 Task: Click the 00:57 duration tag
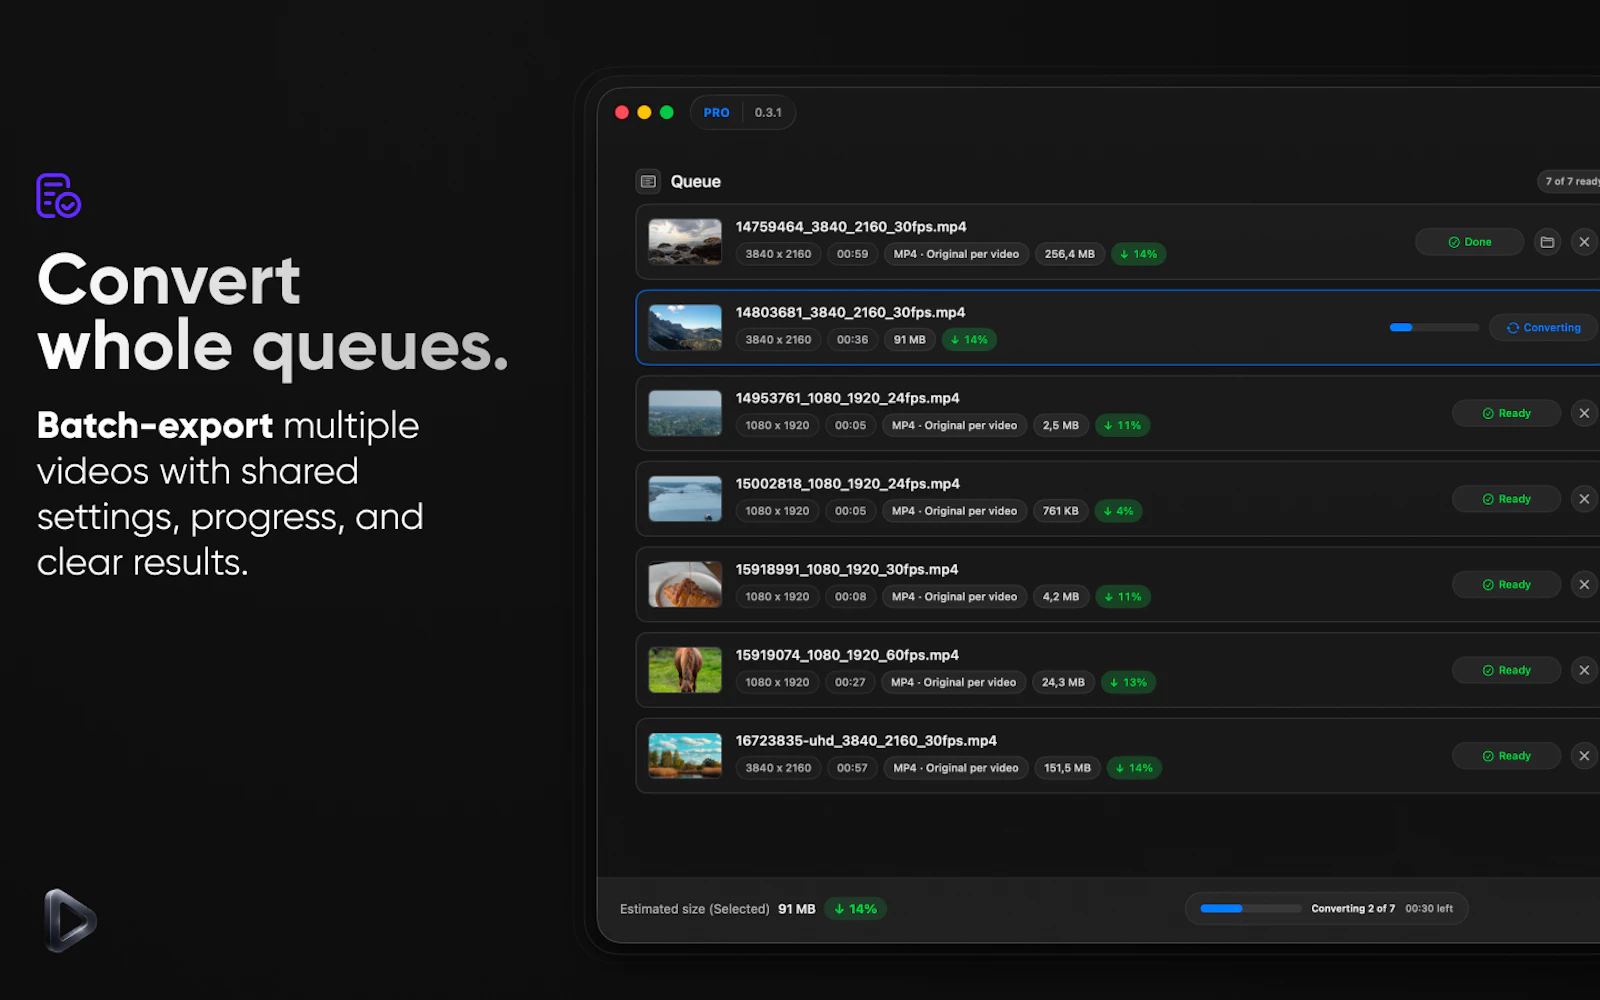point(852,768)
